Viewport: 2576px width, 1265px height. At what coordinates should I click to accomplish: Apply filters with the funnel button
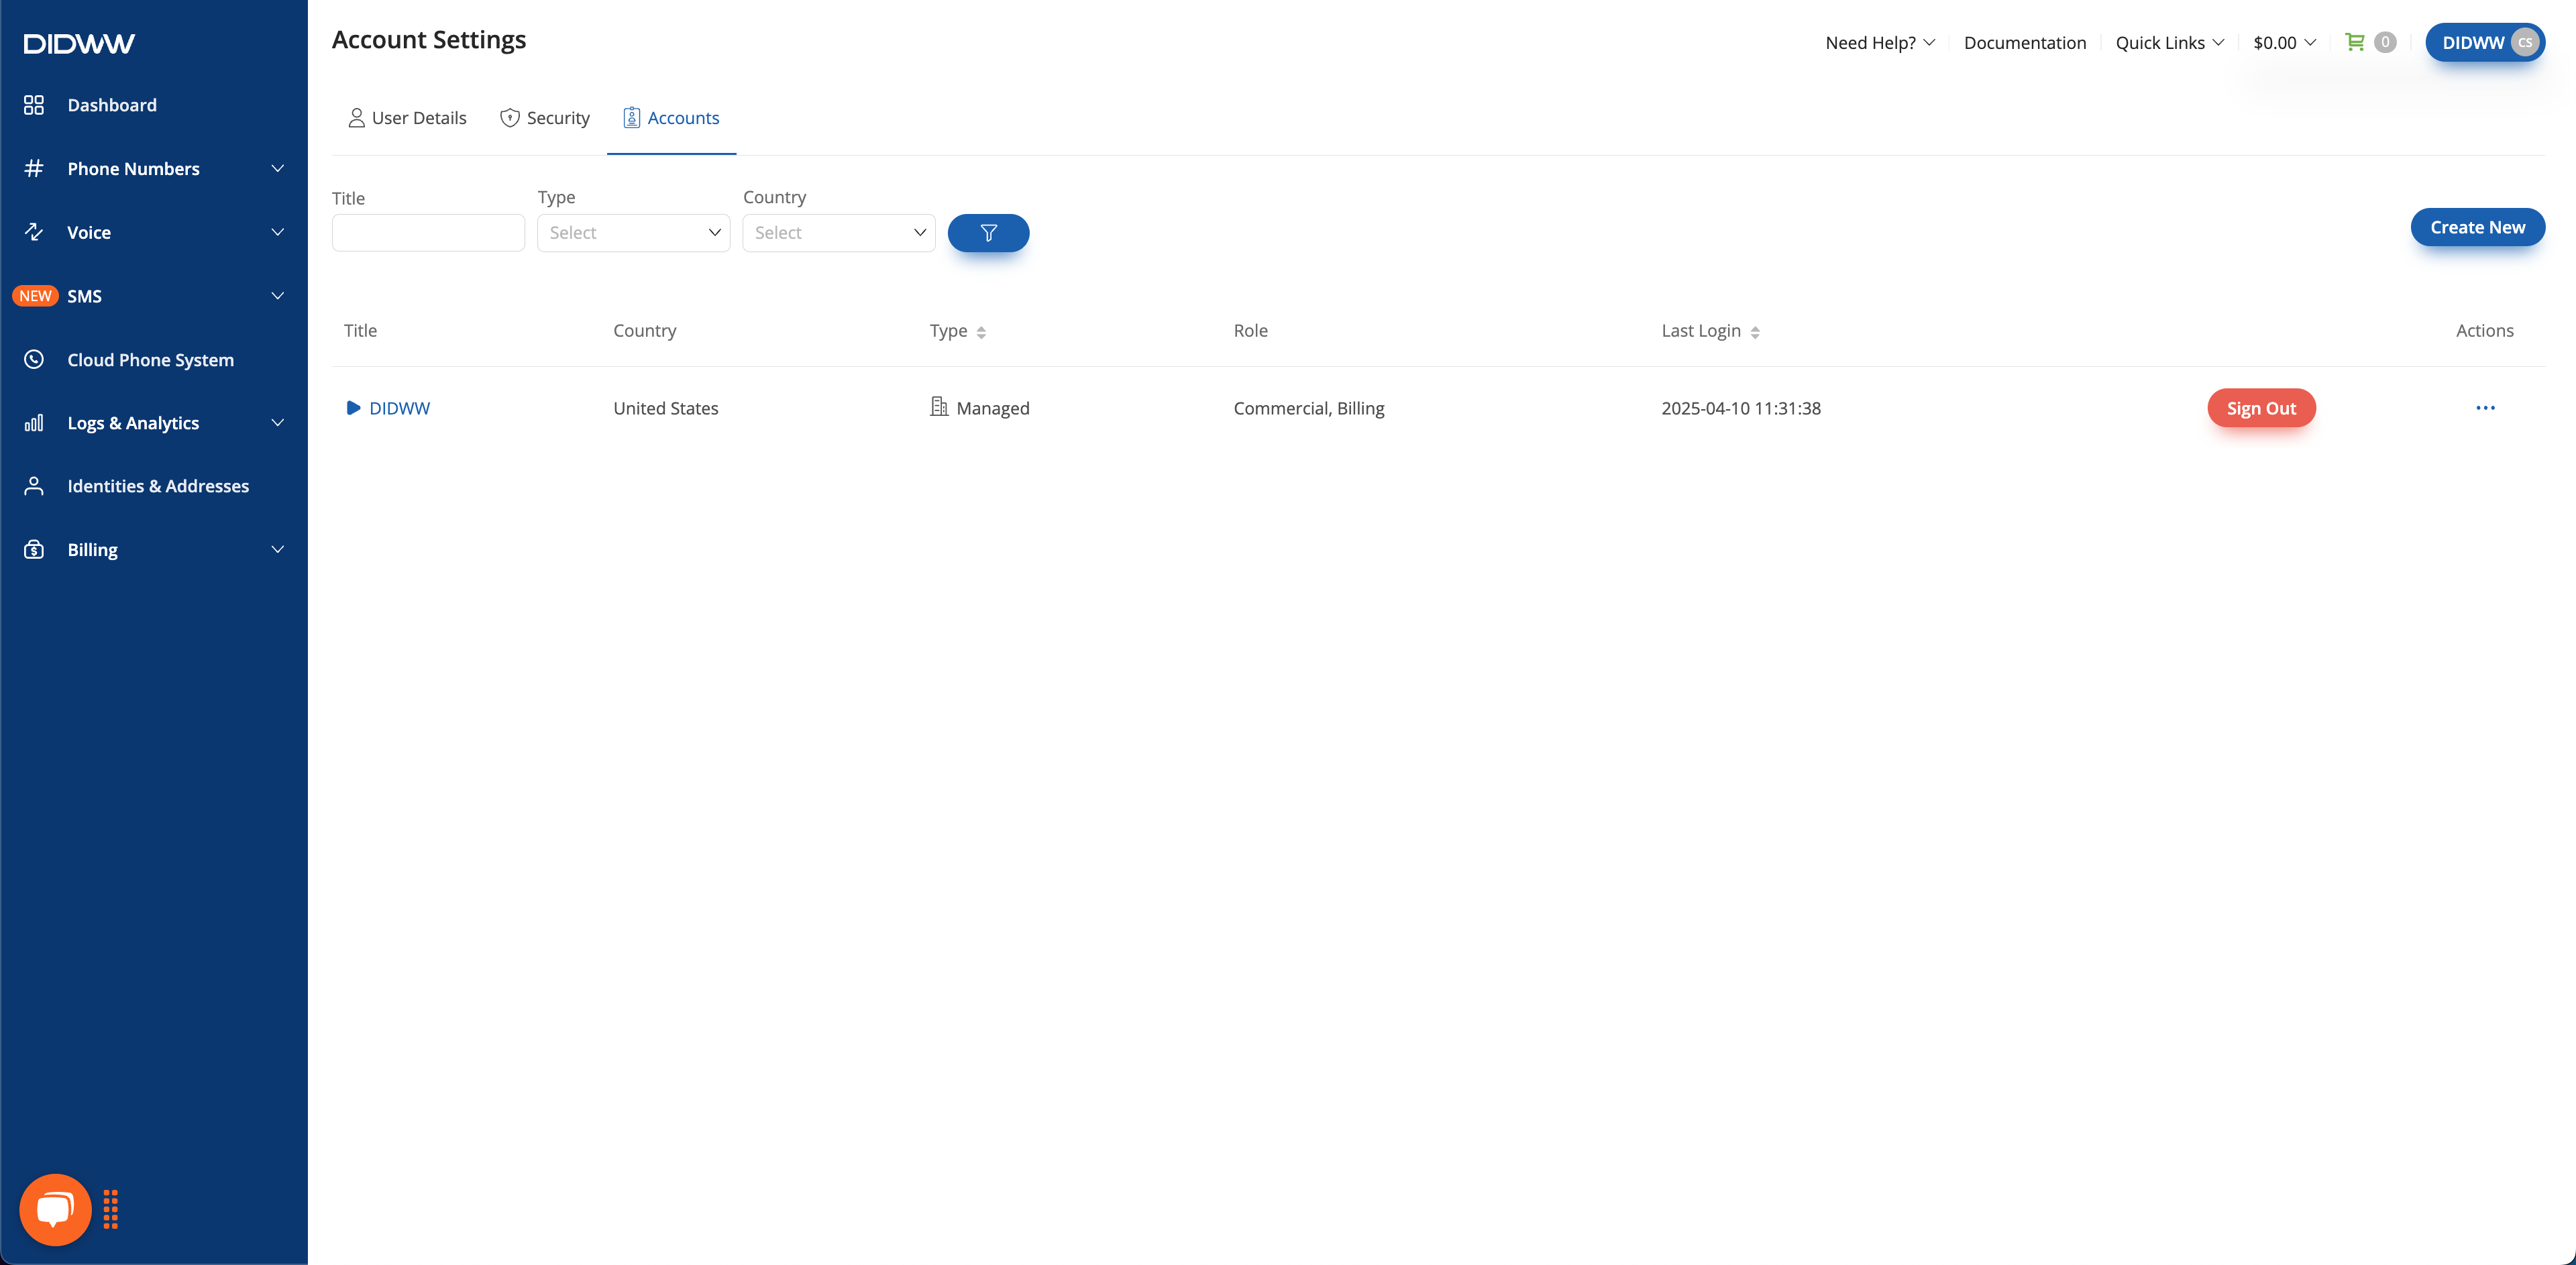point(988,233)
